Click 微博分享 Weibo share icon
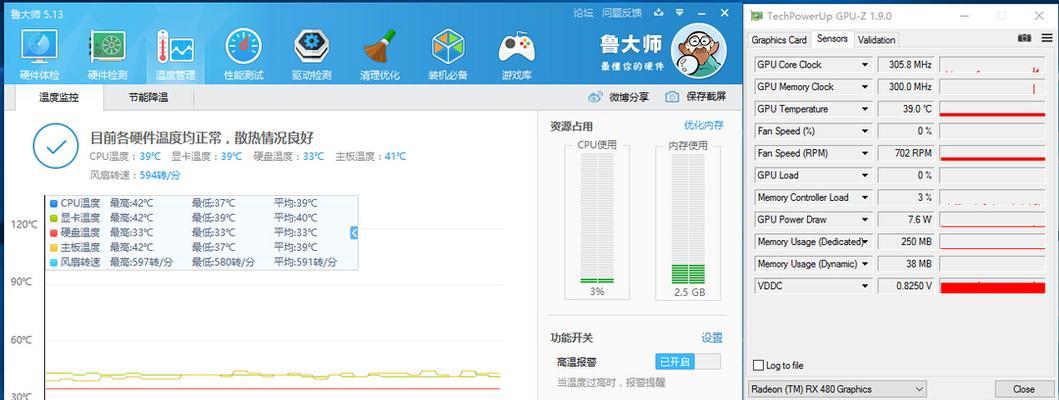This screenshot has height=400, width=1059. coord(595,97)
